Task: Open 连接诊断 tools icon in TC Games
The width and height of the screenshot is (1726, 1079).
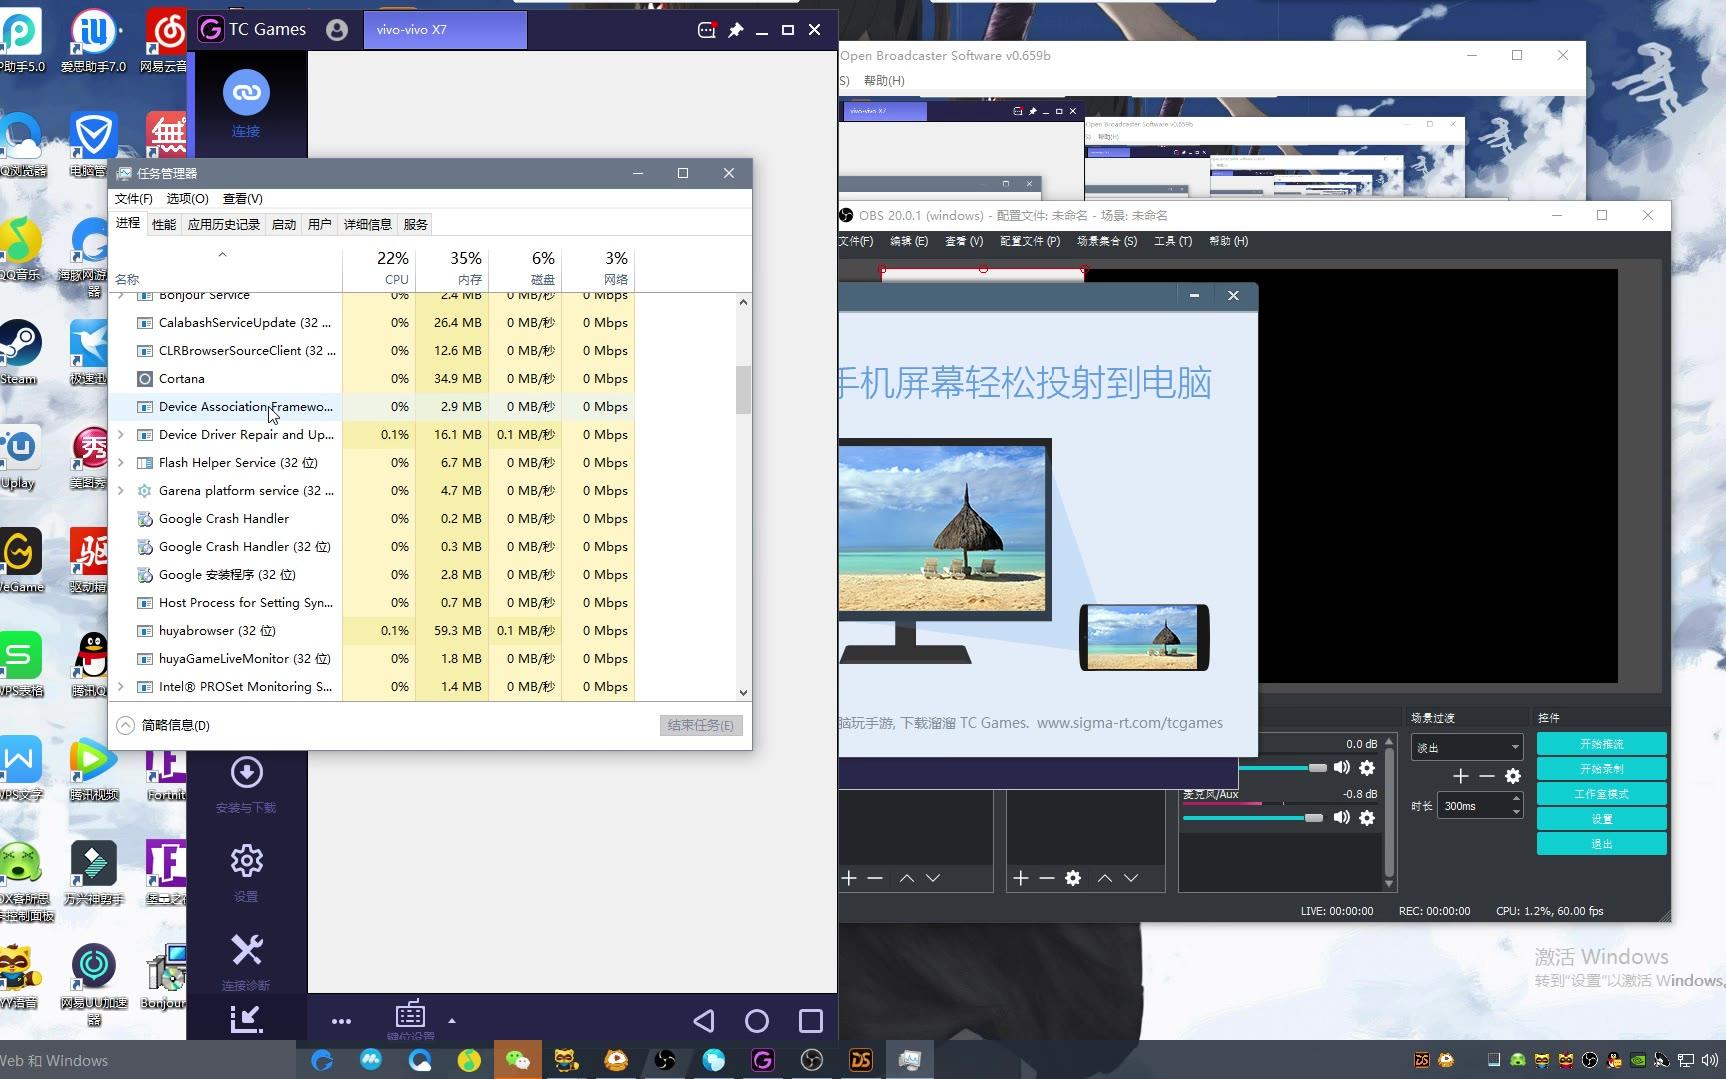Action: [246, 949]
